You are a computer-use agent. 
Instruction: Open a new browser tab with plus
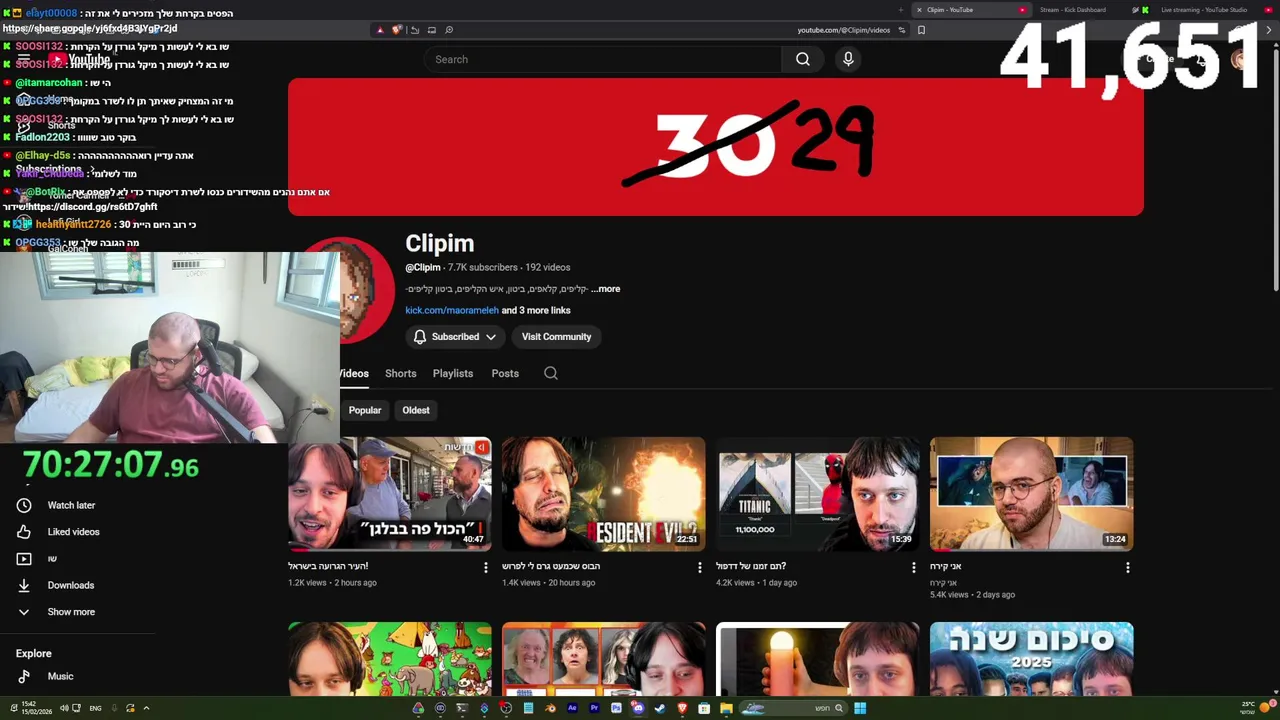point(900,10)
